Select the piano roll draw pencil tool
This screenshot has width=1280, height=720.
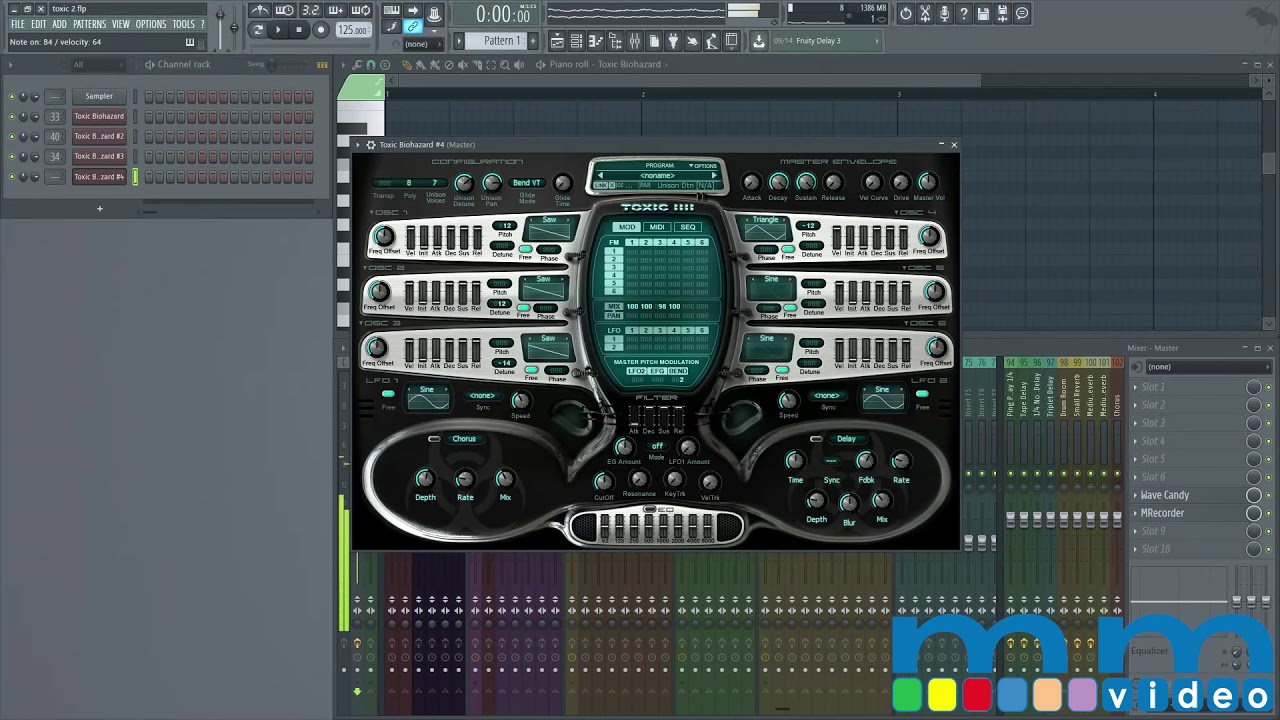pos(406,64)
